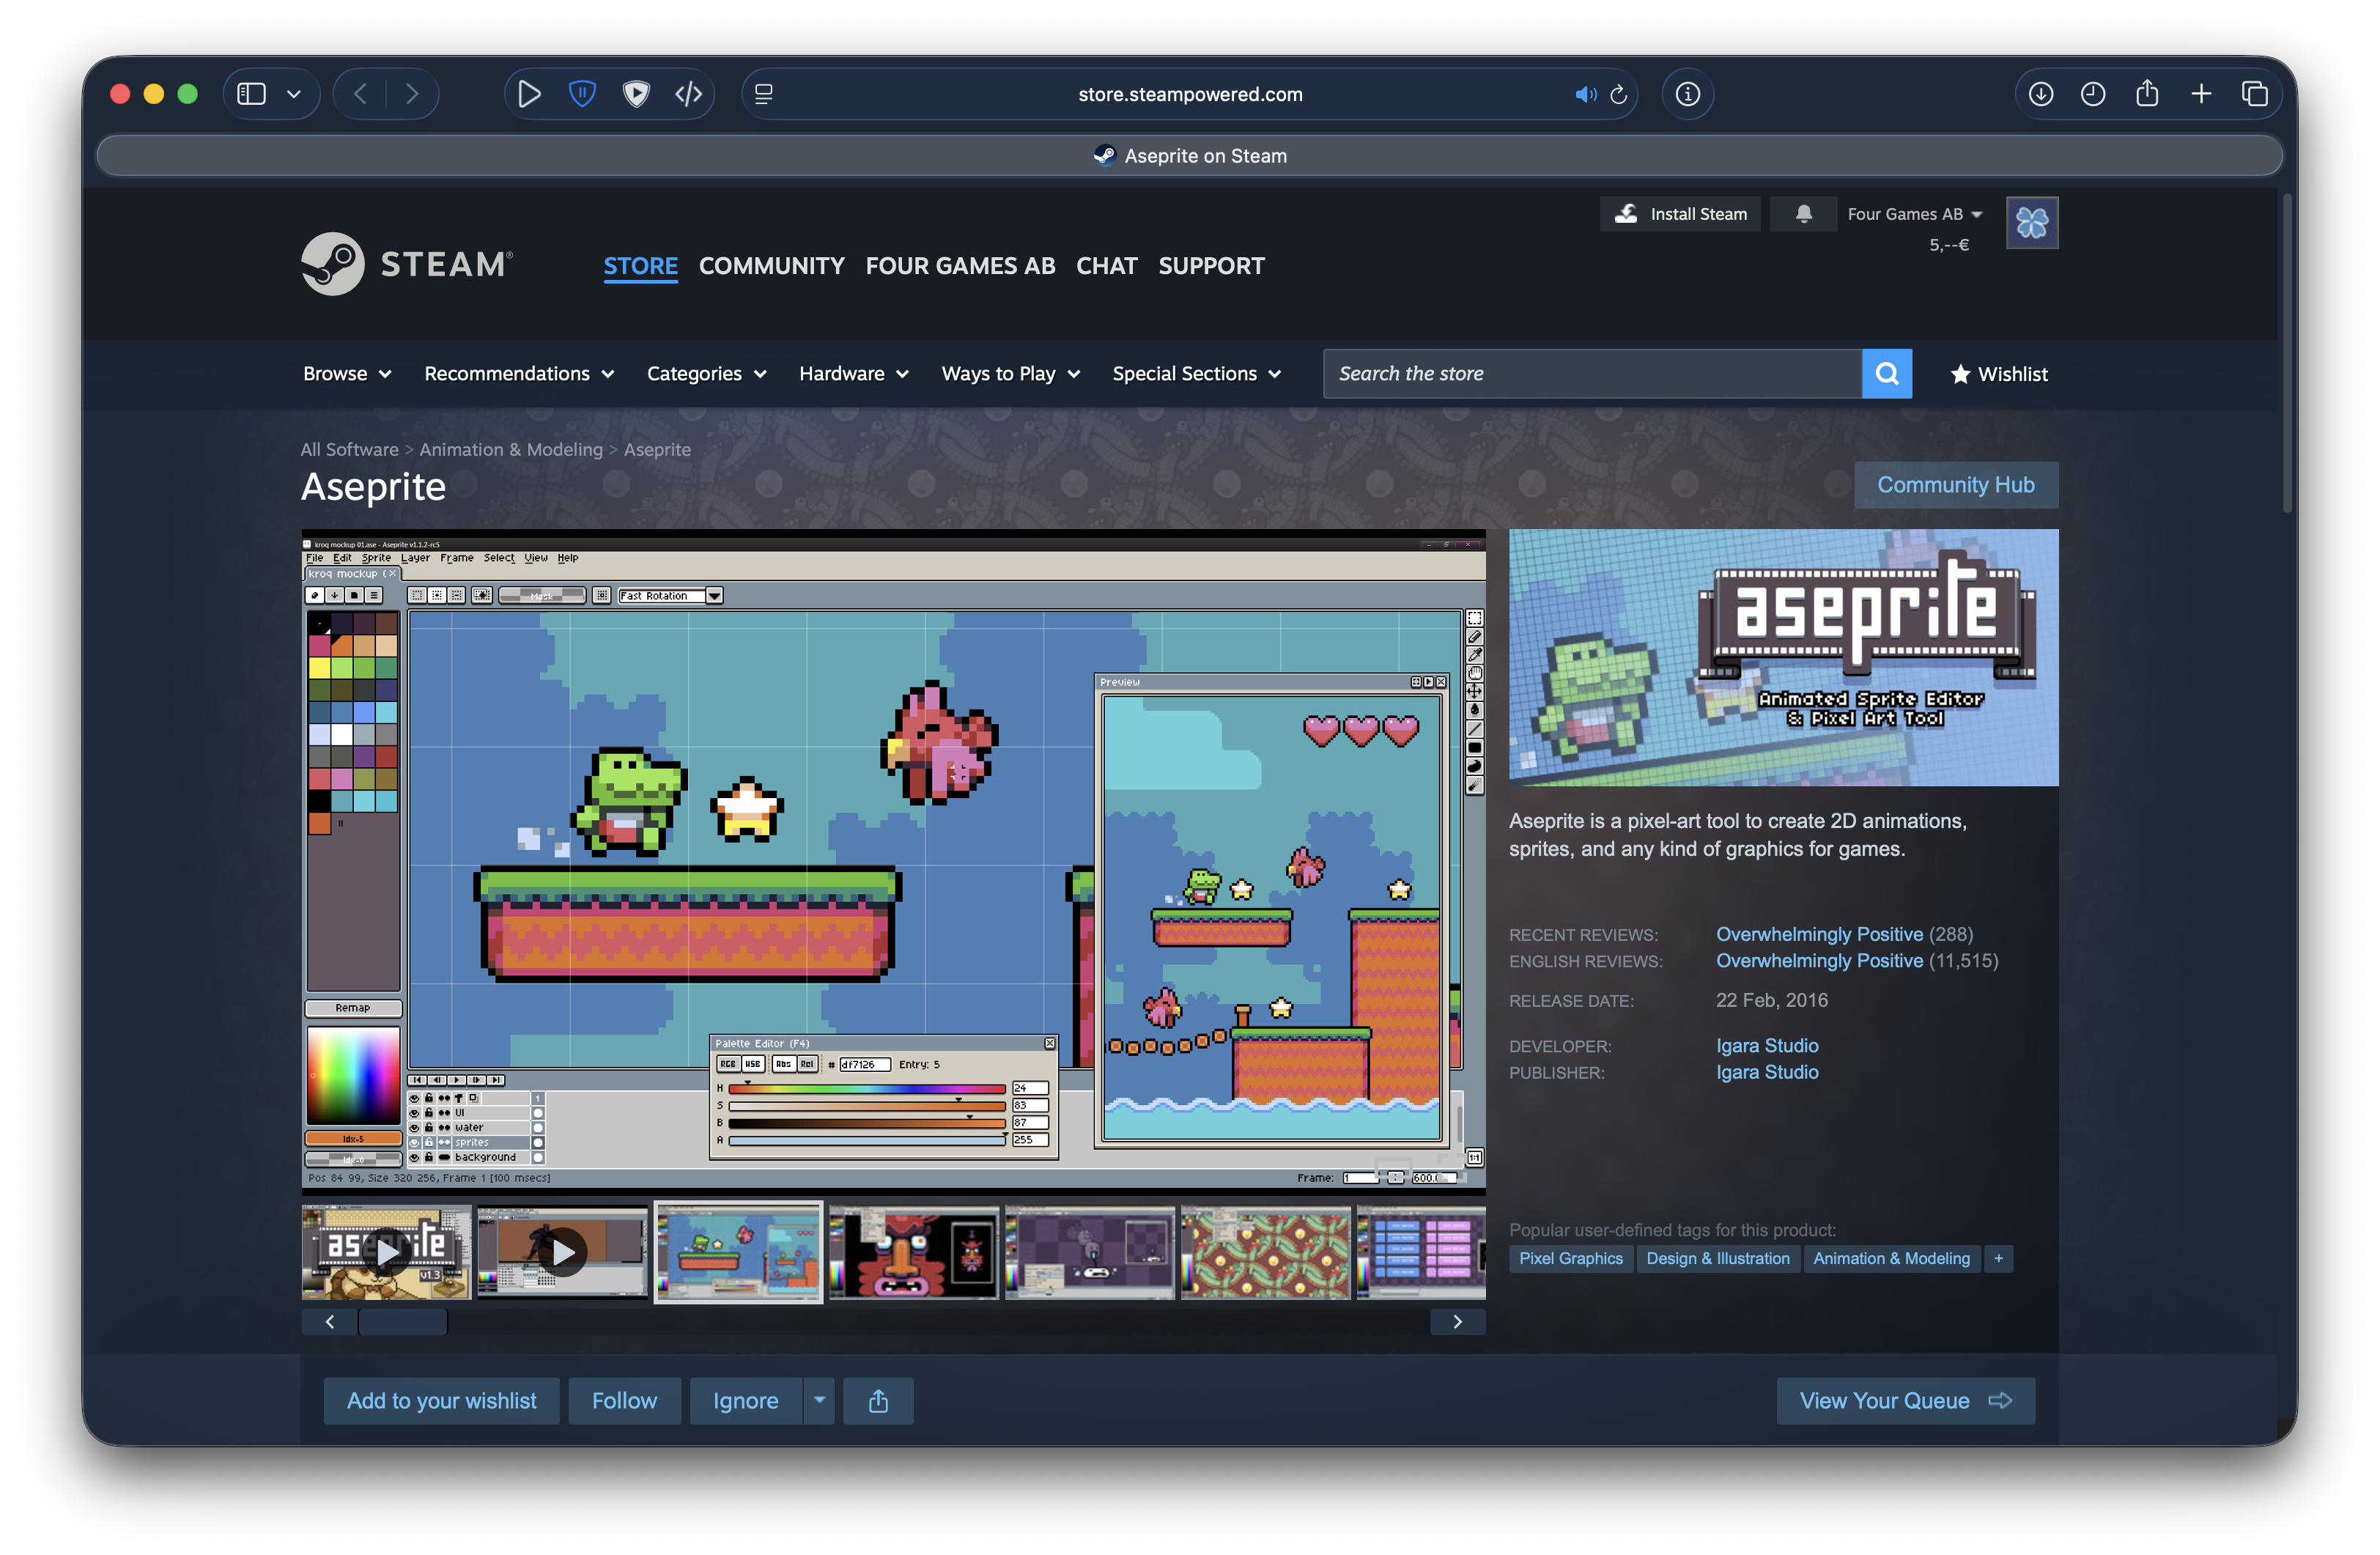Screen dimensions: 2380x1555
Task: Ignore this product
Action: pos(746,1401)
